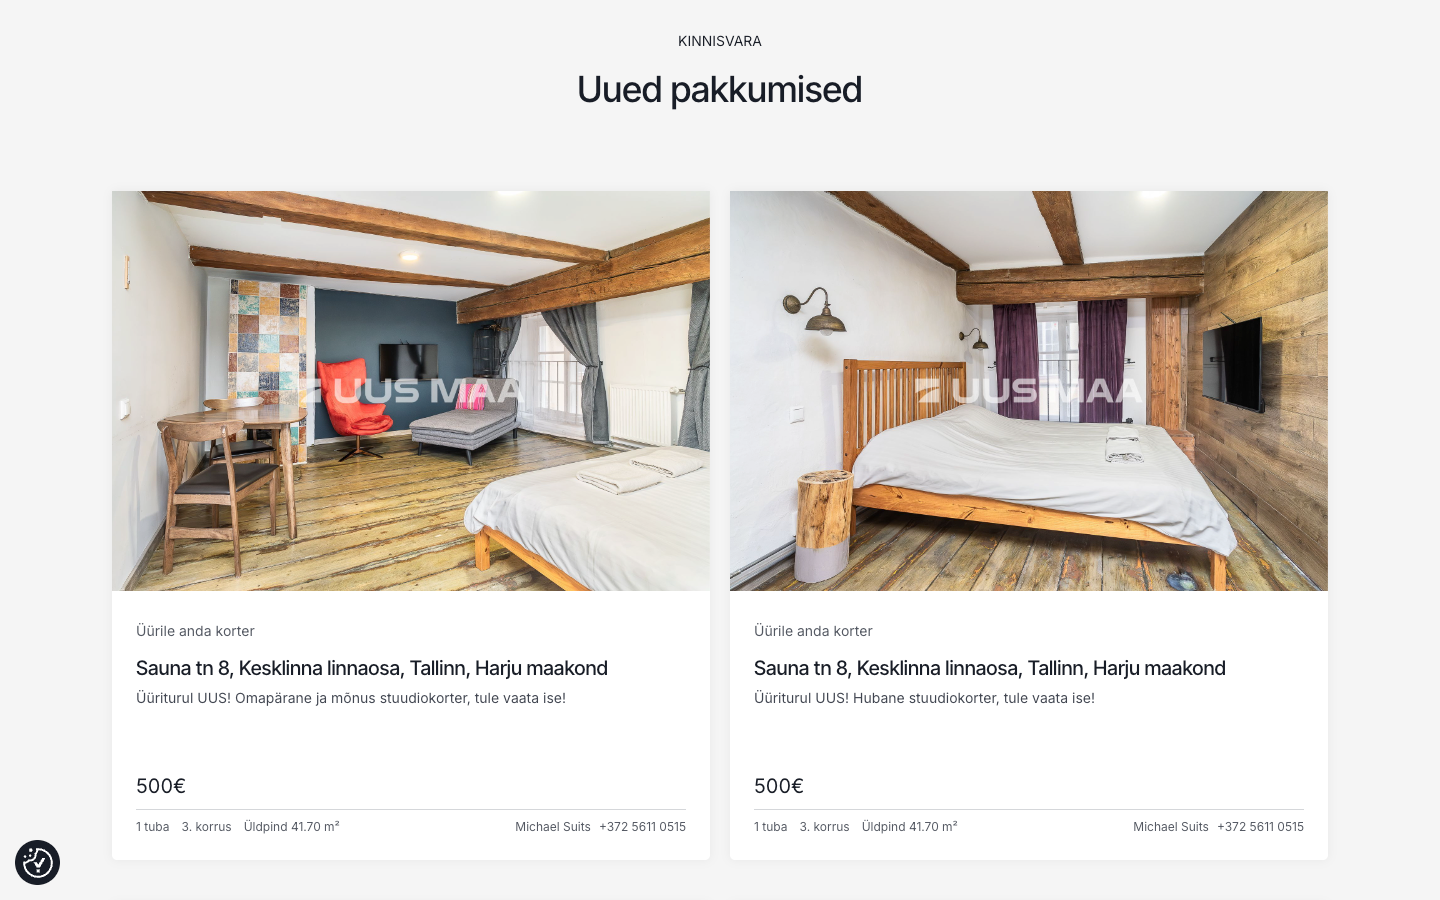Call the phone number in right listing
Image resolution: width=1440 pixels, height=900 pixels.
[x=1260, y=827]
